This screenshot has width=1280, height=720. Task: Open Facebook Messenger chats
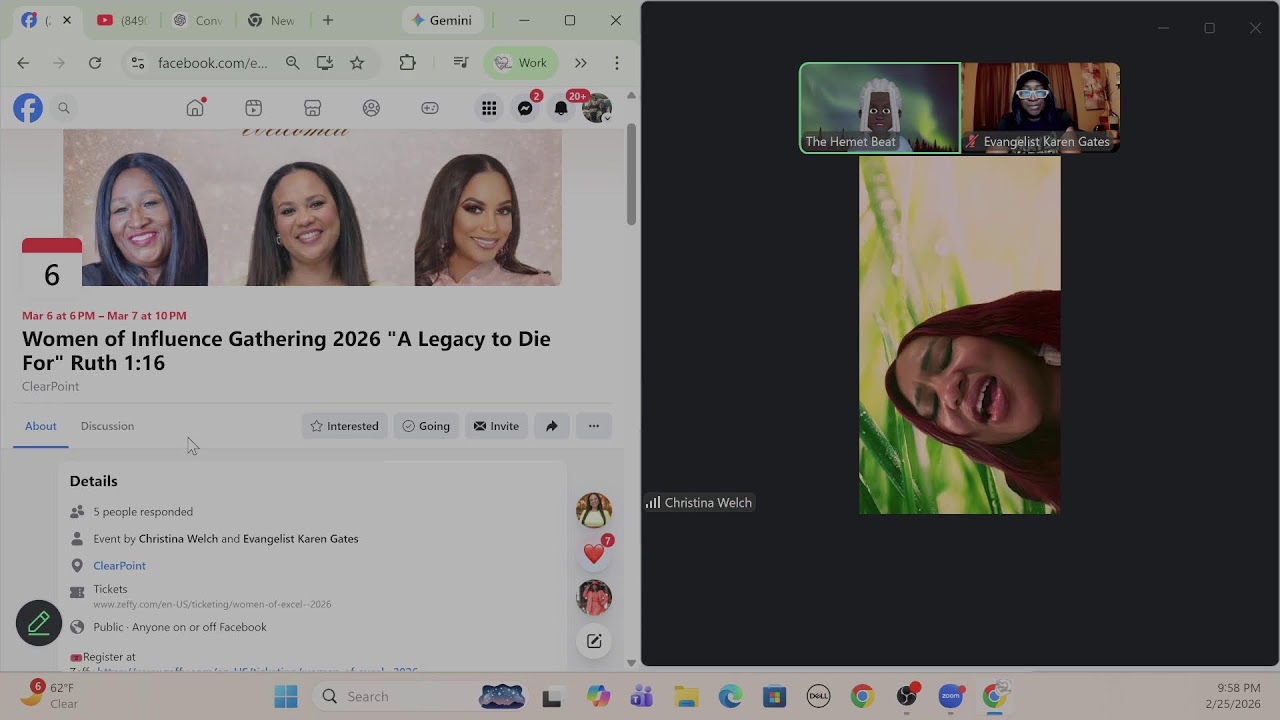(525, 108)
